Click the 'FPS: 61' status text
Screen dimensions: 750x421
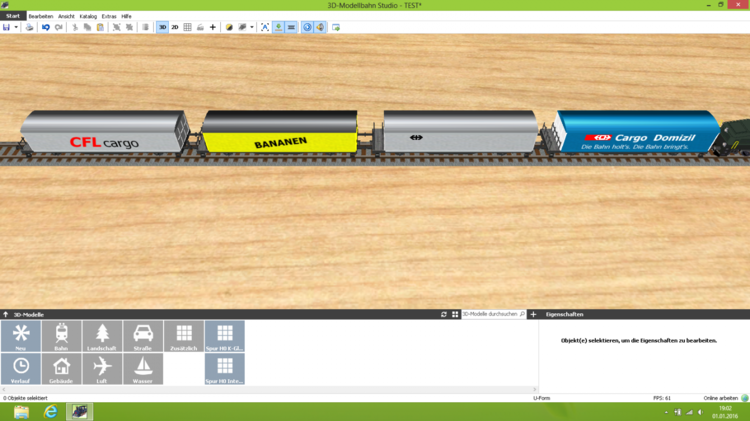tap(662, 398)
